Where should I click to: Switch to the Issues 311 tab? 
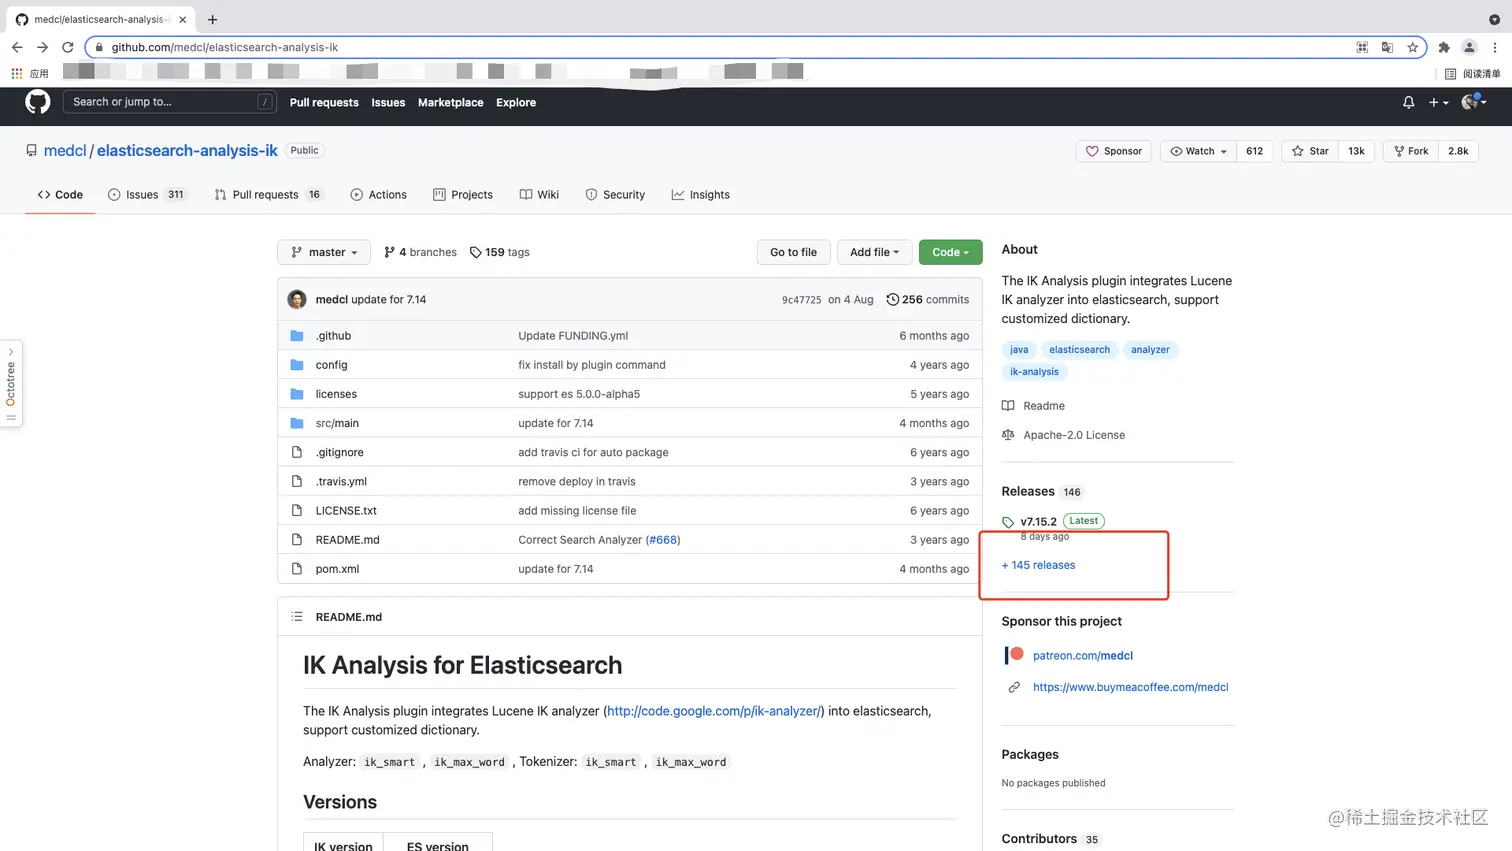point(147,195)
